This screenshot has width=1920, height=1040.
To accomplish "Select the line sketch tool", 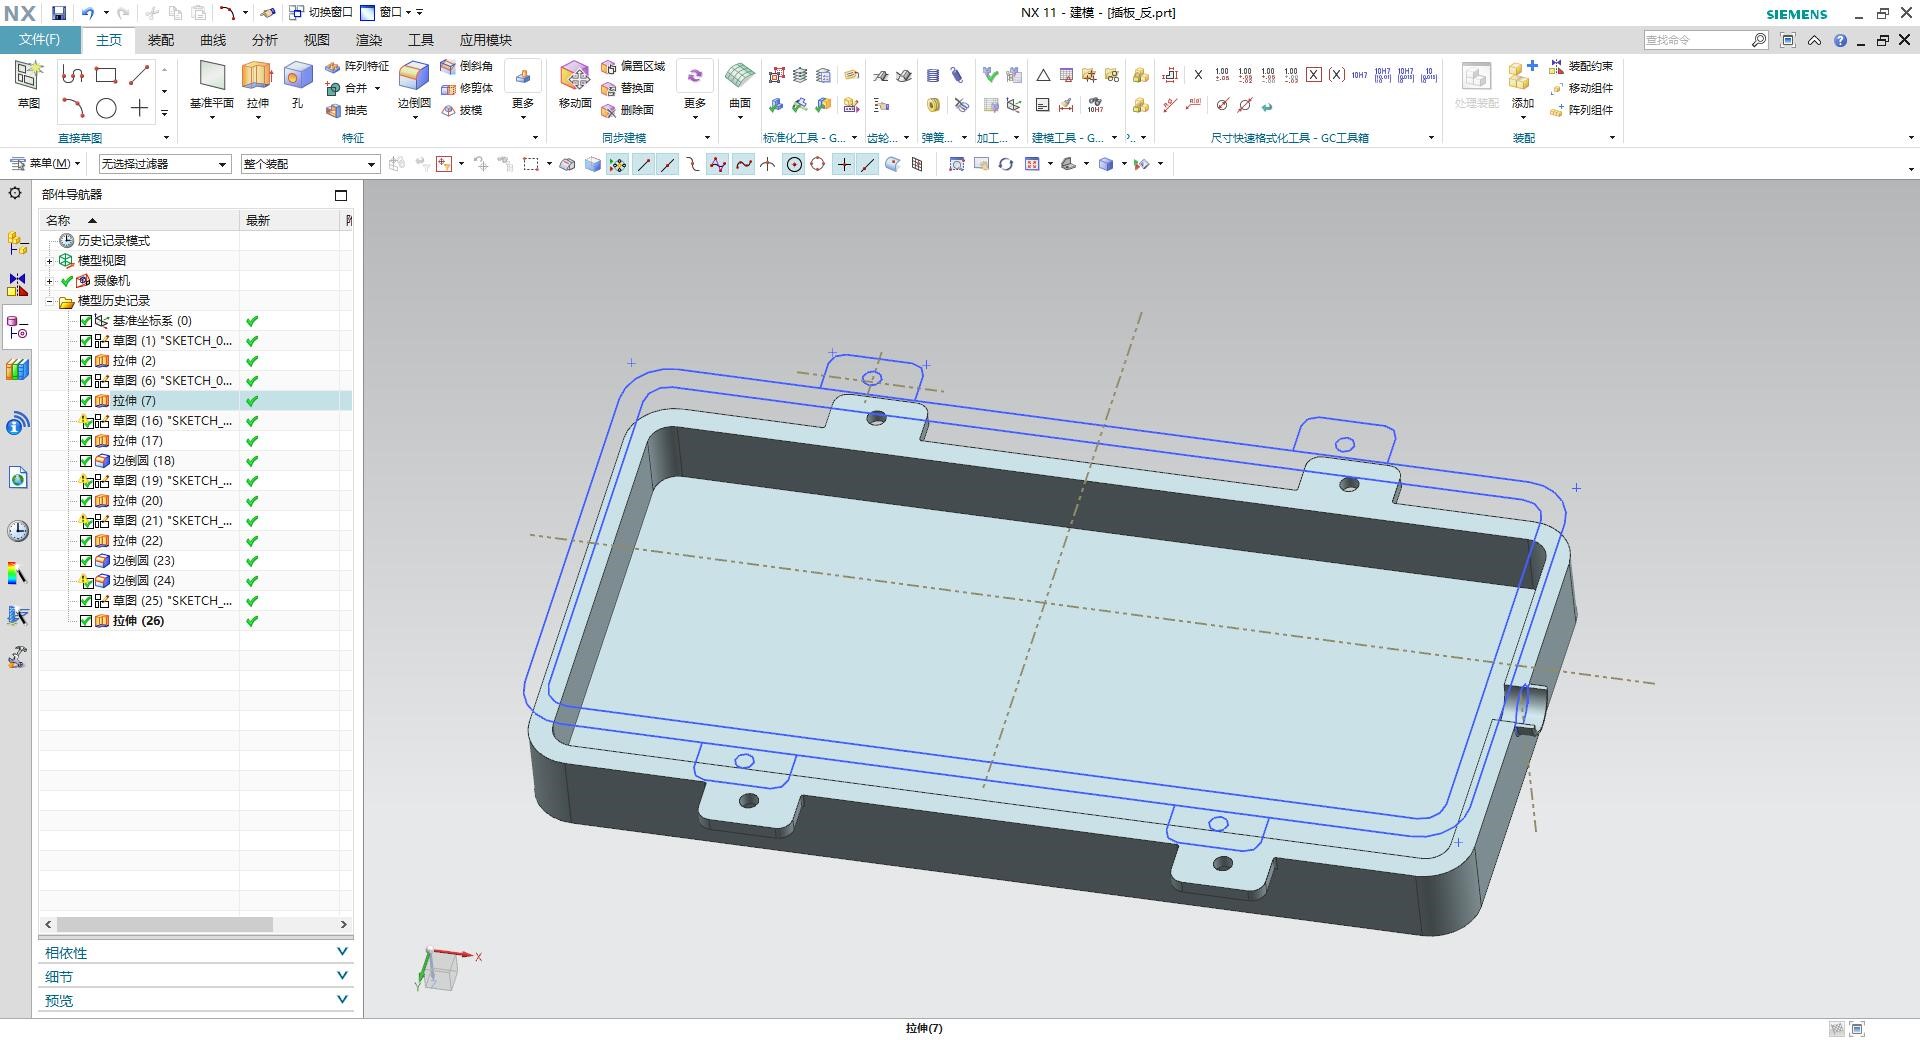I will coord(139,75).
